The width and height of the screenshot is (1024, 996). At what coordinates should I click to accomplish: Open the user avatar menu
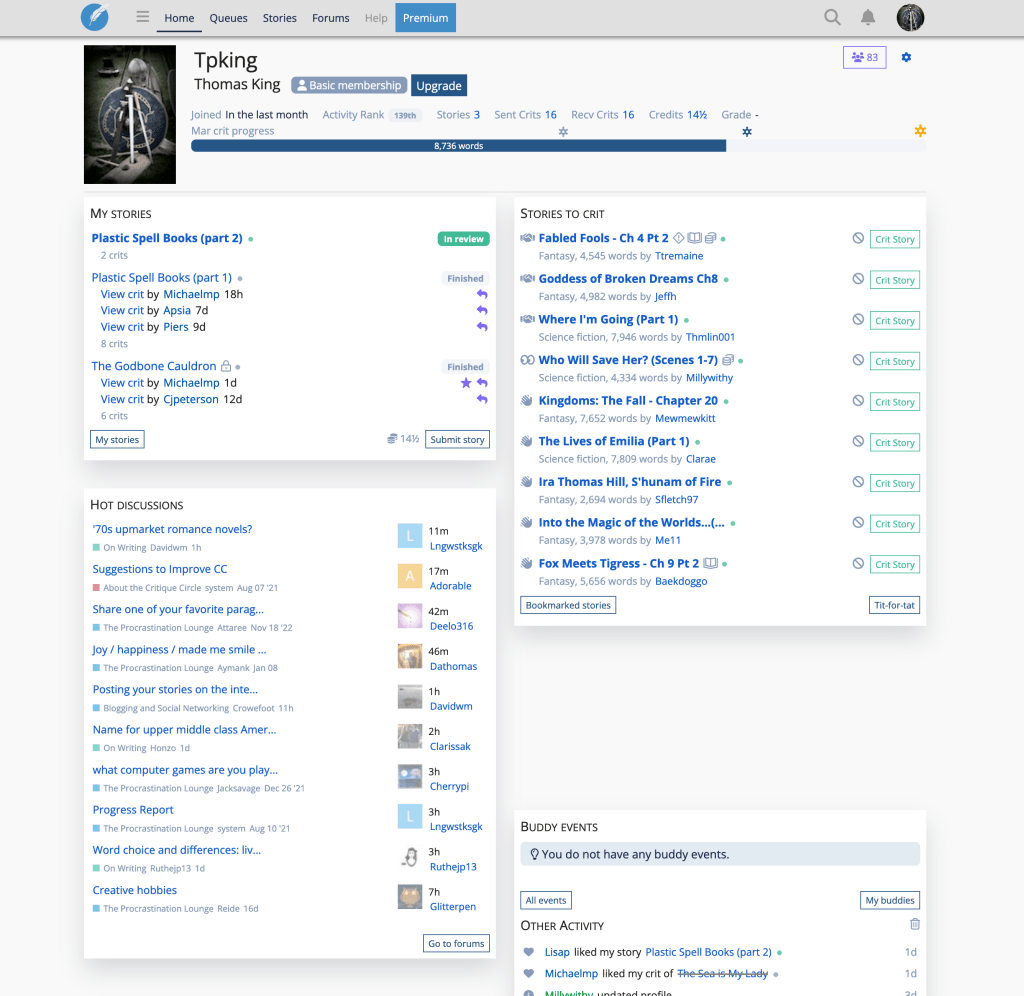tap(910, 17)
